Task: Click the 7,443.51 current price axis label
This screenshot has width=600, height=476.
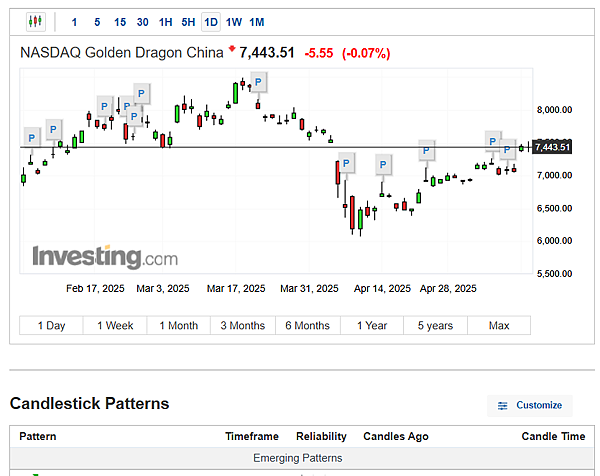Action: [x=553, y=148]
